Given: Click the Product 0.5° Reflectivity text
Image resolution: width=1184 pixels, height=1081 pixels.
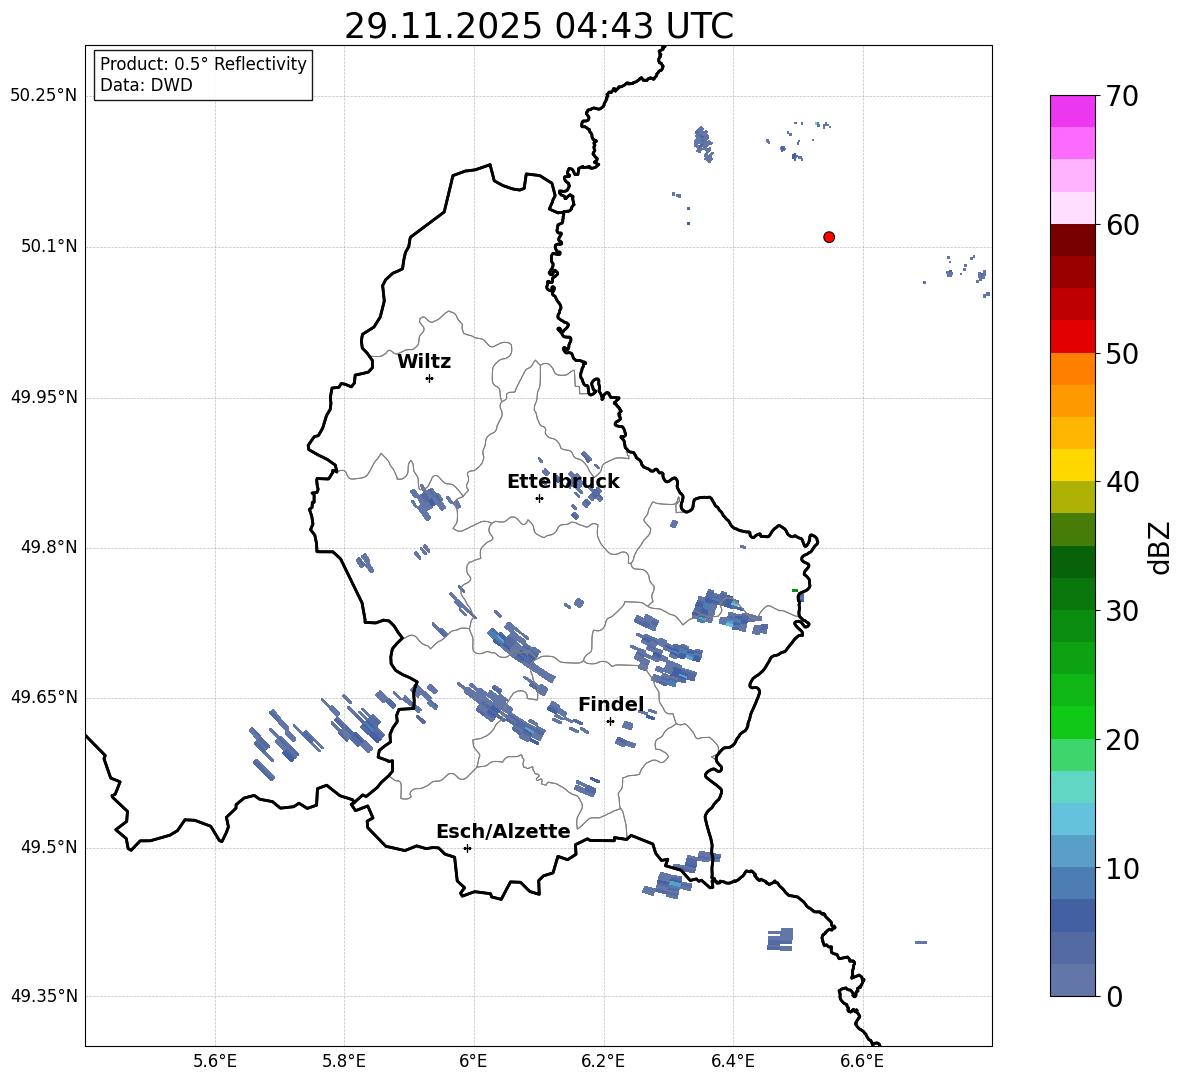Looking at the screenshot, I should point(203,64).
